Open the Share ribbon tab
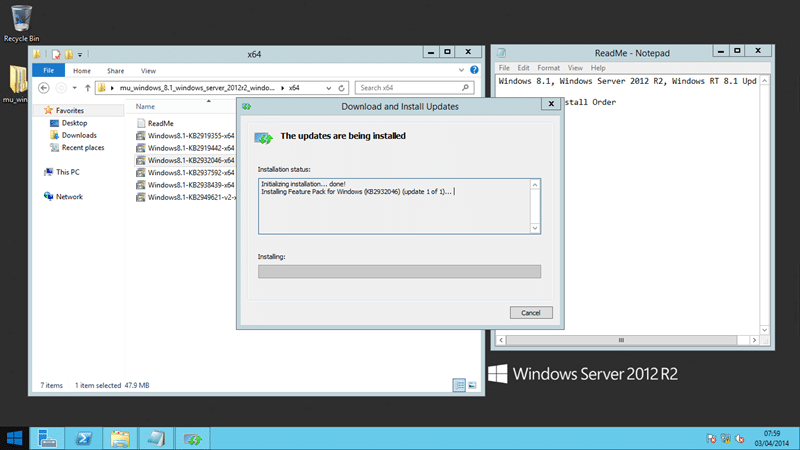 115,71
